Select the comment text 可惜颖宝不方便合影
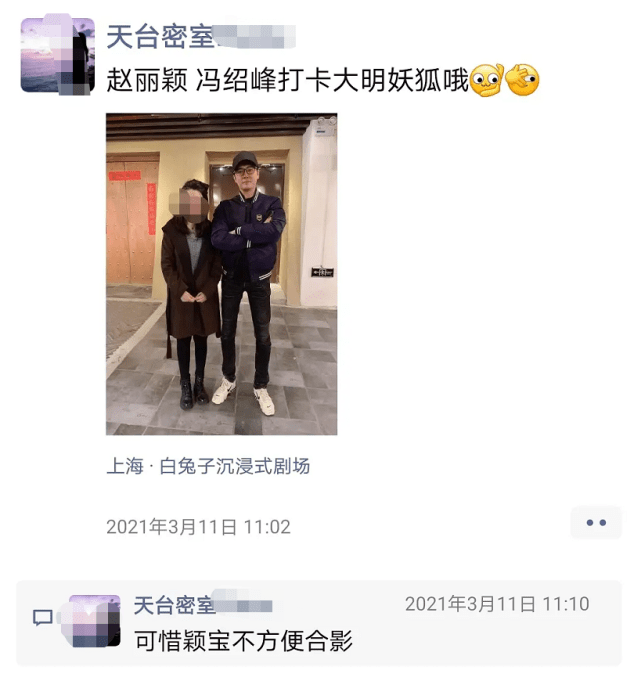Screen dimensions: 641x674 [243, 640]
